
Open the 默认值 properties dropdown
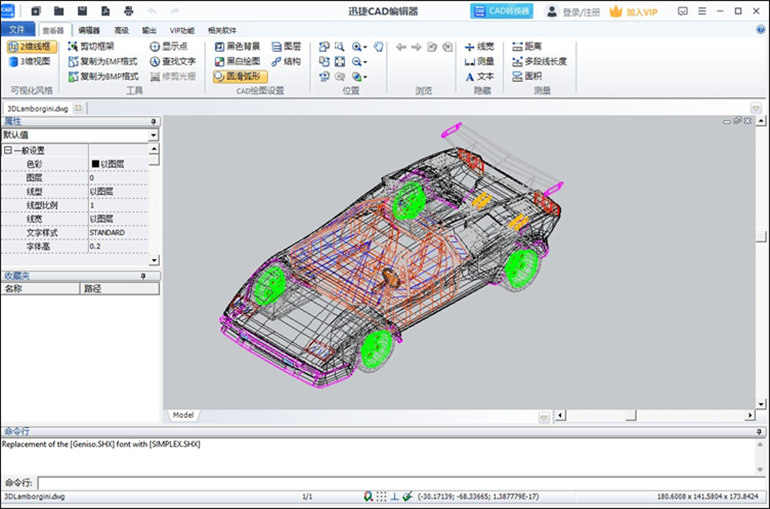tap(154, 135)
